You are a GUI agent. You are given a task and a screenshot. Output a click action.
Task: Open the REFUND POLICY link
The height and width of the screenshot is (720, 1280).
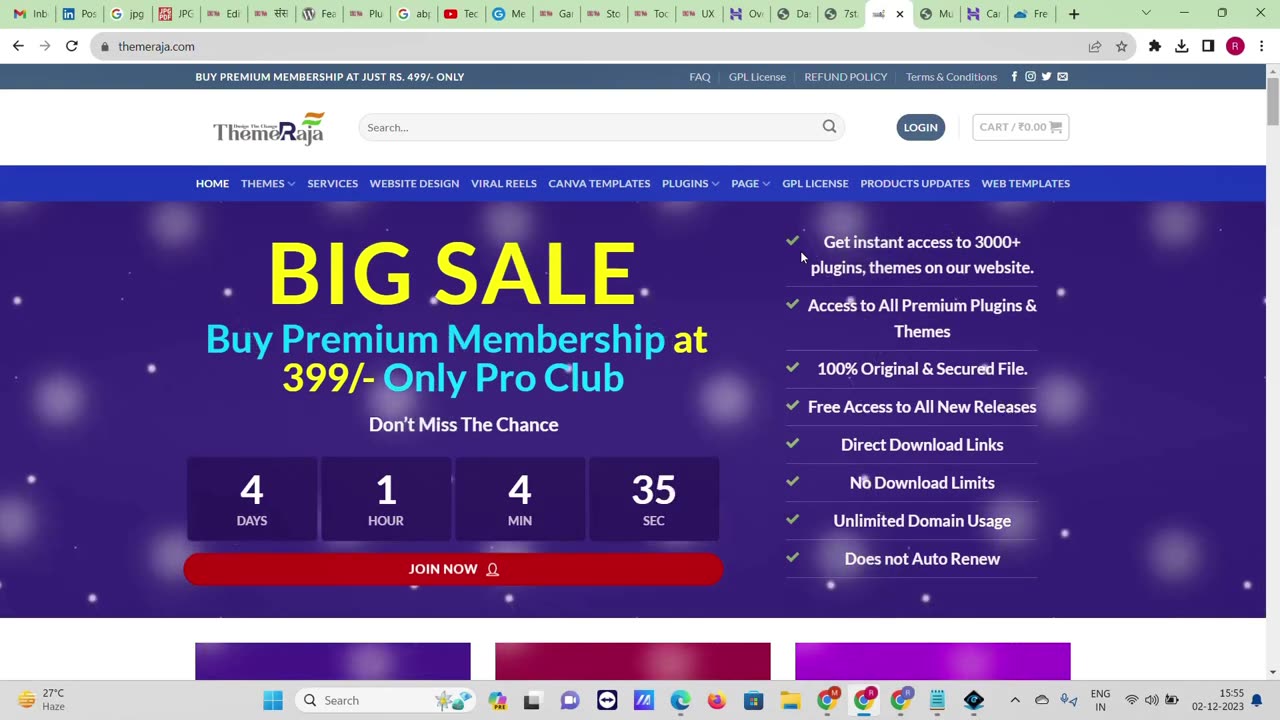[x=846, y=77]
